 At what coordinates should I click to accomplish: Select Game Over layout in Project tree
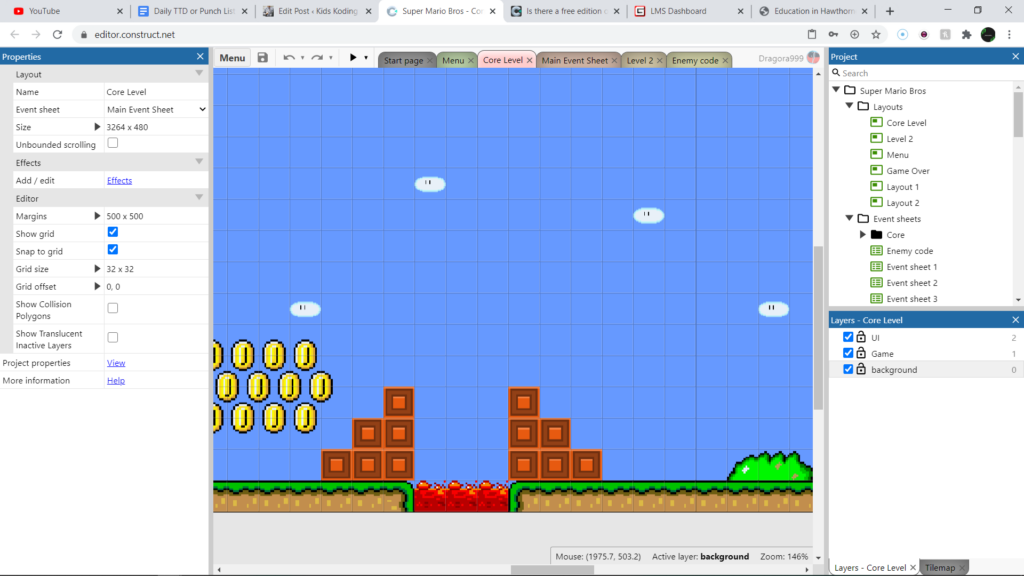908,170
